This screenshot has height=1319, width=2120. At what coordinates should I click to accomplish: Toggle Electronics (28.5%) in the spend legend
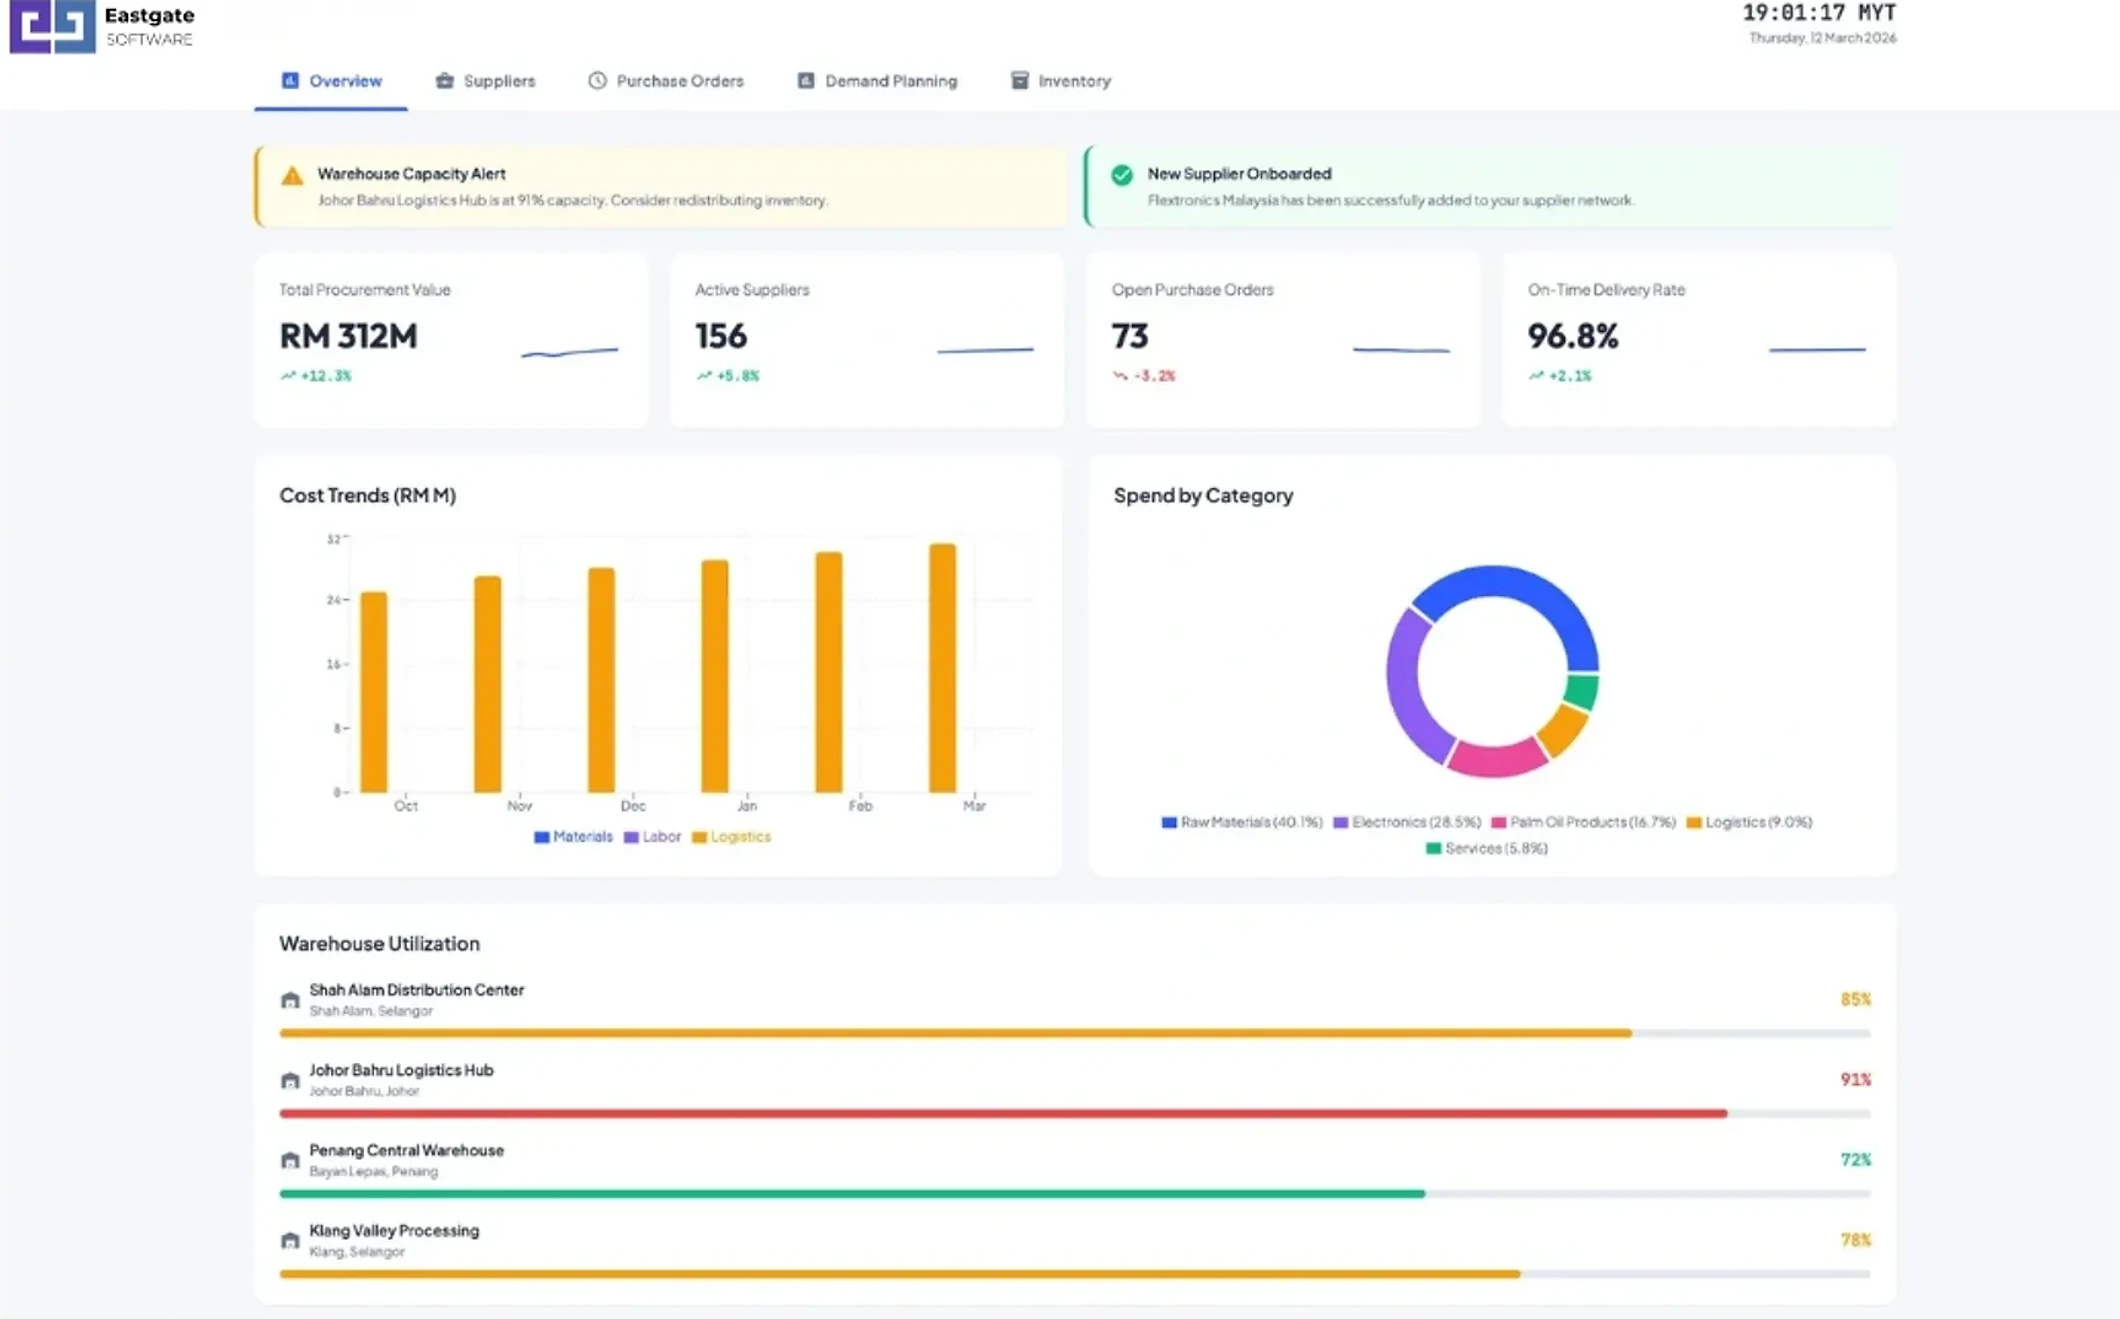(1407, 822)
